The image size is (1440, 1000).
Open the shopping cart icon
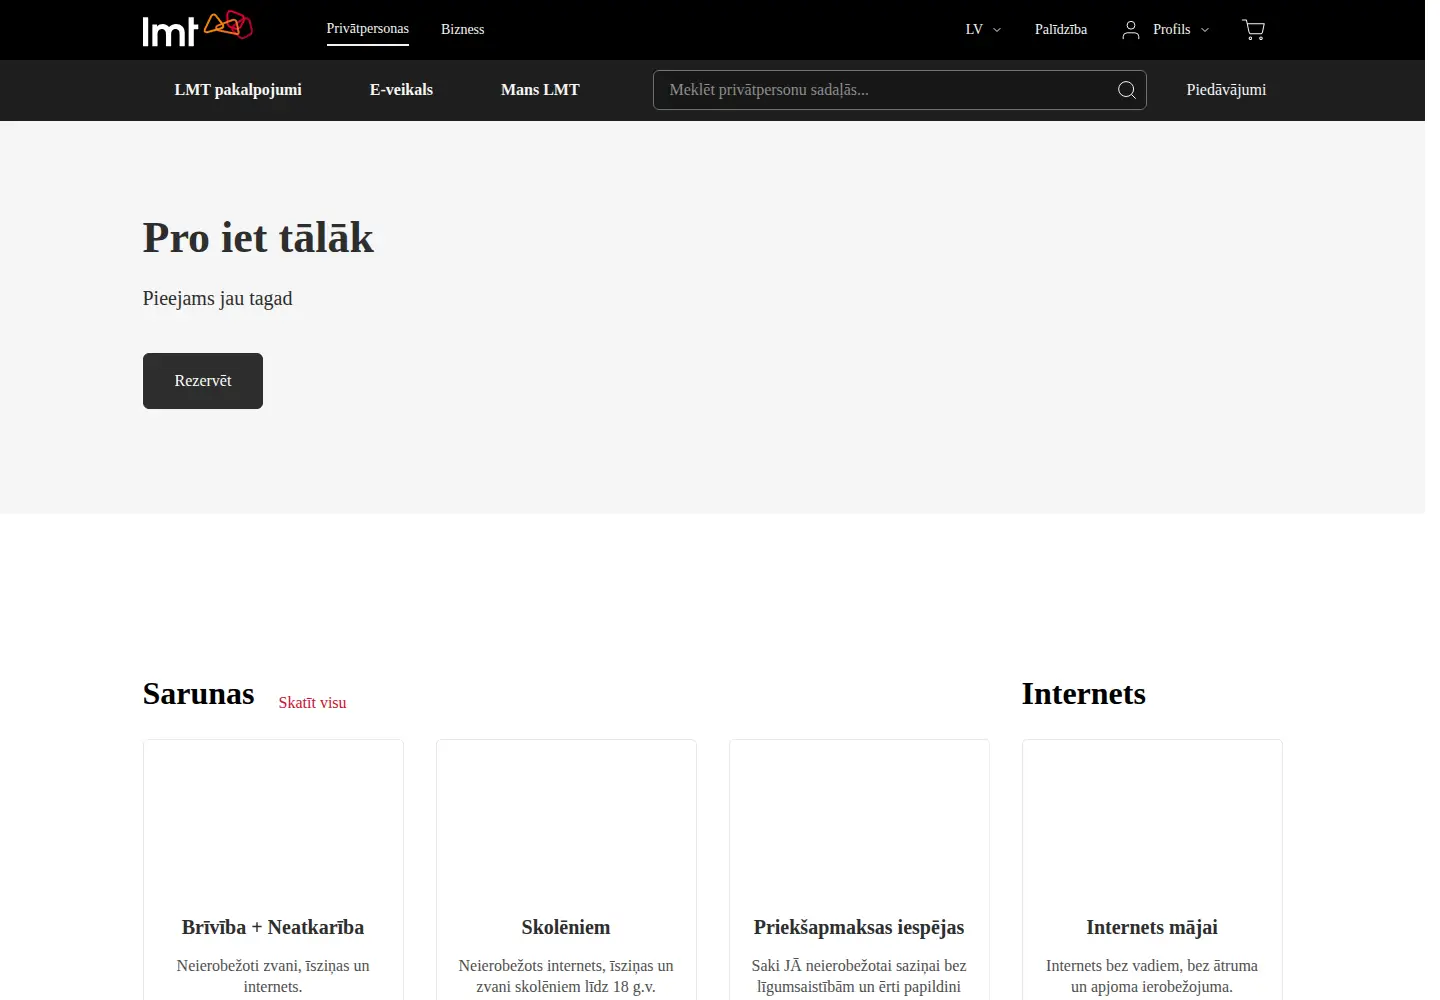tap(1253, 30)
